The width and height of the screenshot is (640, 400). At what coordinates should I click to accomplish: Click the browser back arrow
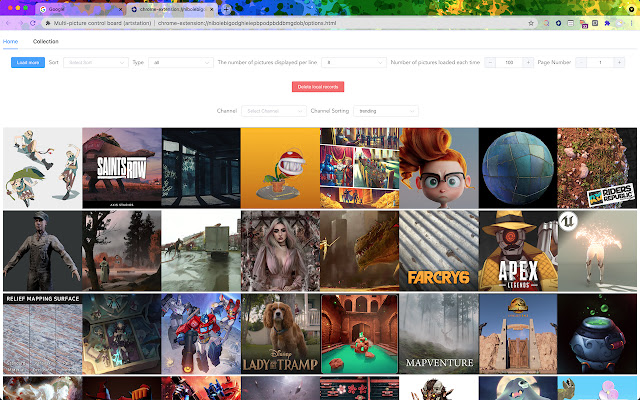[x=8, y=23]
